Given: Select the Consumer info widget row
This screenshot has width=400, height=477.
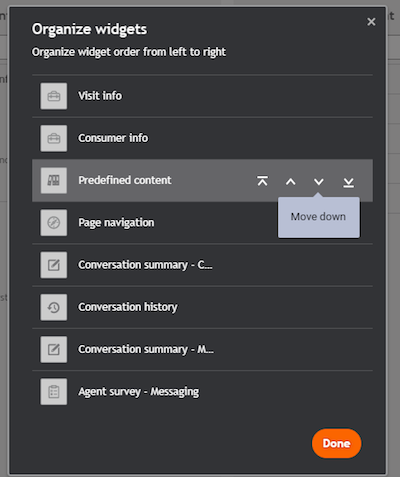Looking at the screenshot, I should [202, 138].
